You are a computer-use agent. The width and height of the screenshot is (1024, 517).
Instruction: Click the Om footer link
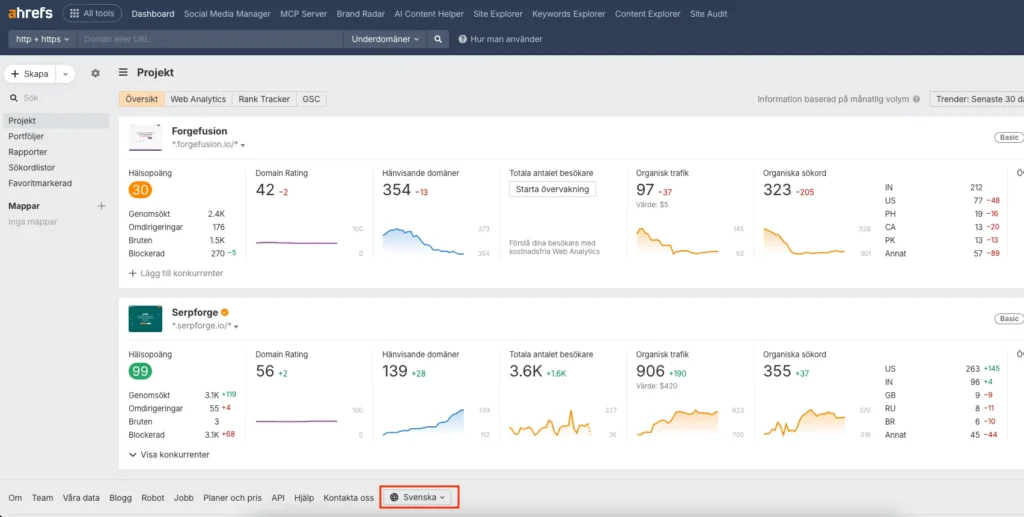15,497
